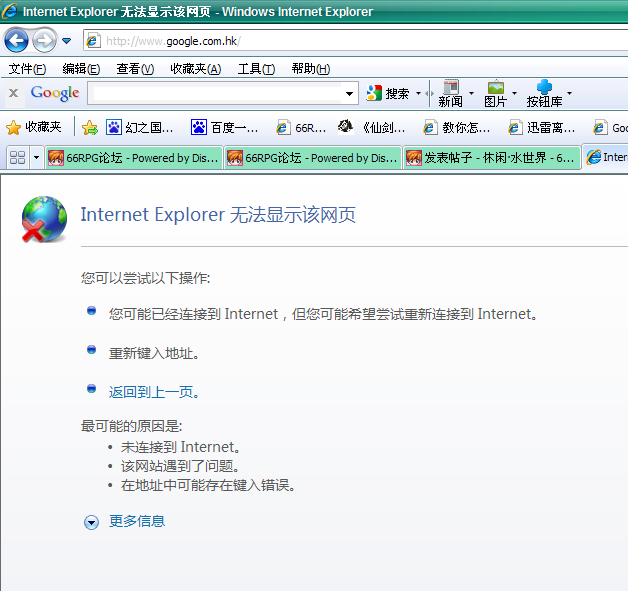Screen dimensions: 628x591
Task: Click the 搜索 button on Google toolbar
Action: [x=388, y=93]
